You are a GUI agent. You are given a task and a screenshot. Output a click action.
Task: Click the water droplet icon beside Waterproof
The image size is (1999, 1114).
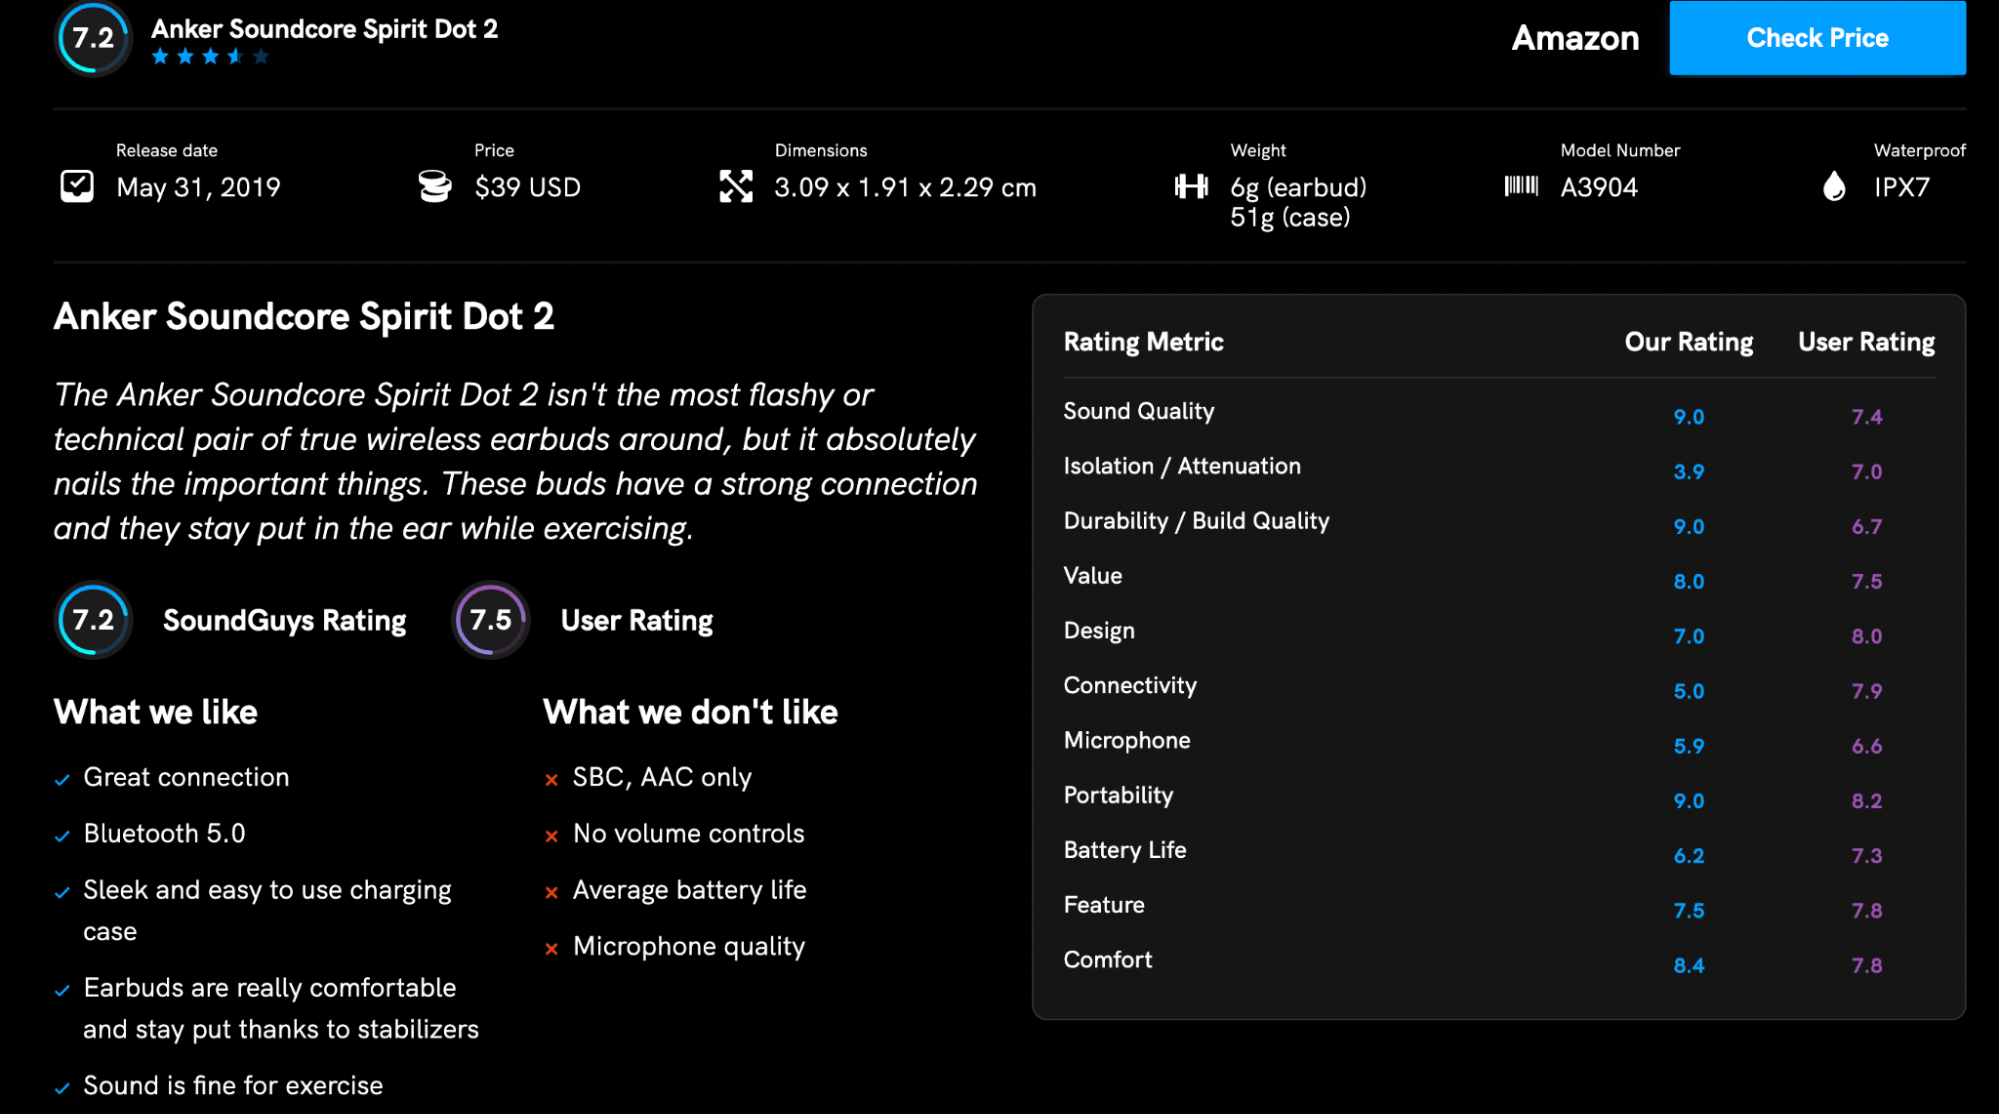[x=1834, y=186]
